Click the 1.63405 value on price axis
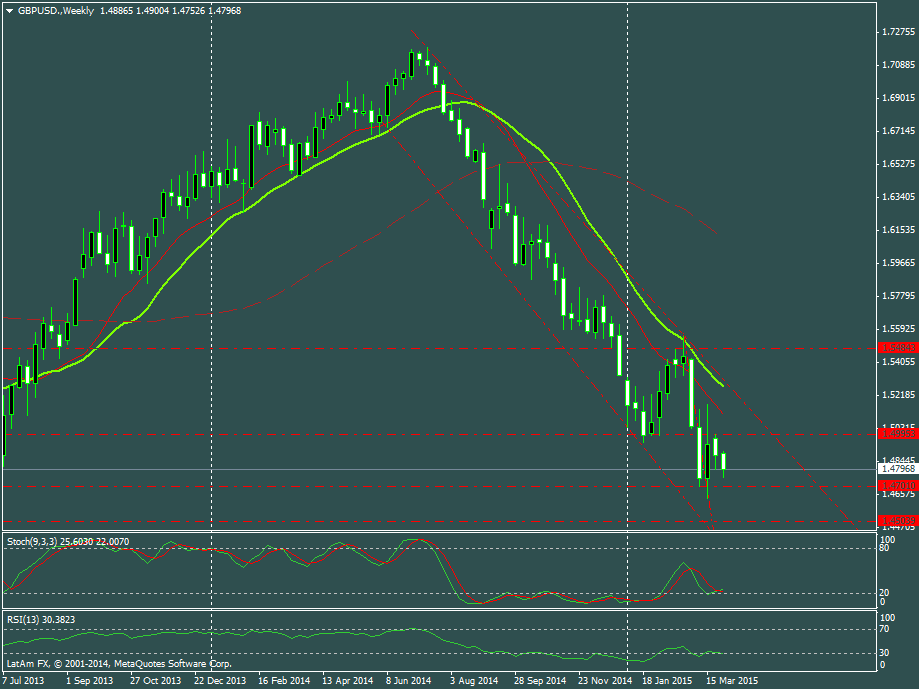This screenshot has width=919, height=689. (896, 197)
